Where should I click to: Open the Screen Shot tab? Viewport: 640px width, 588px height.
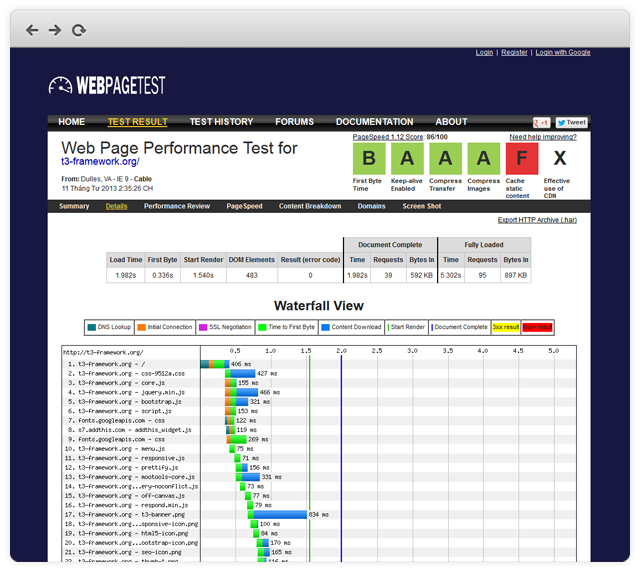coord(422,206)
